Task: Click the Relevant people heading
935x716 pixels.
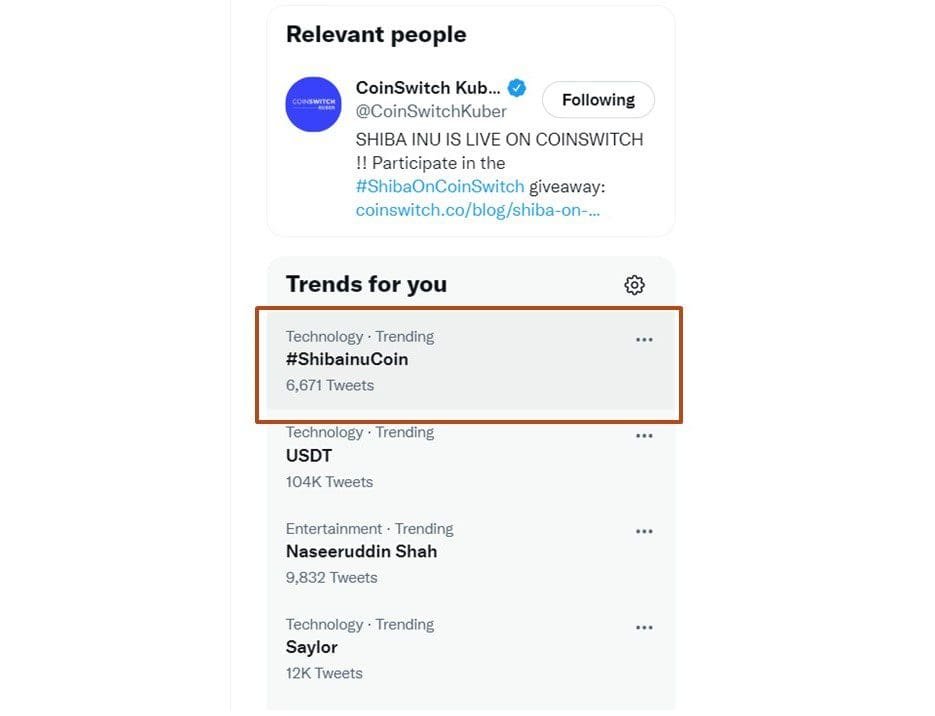Action: pyautogui.click(x=376, y=34)
